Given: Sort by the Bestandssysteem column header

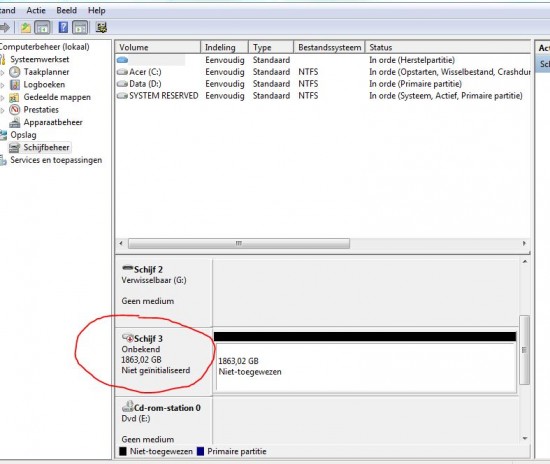Looking at the screenshot, I should tap(329, 47).
